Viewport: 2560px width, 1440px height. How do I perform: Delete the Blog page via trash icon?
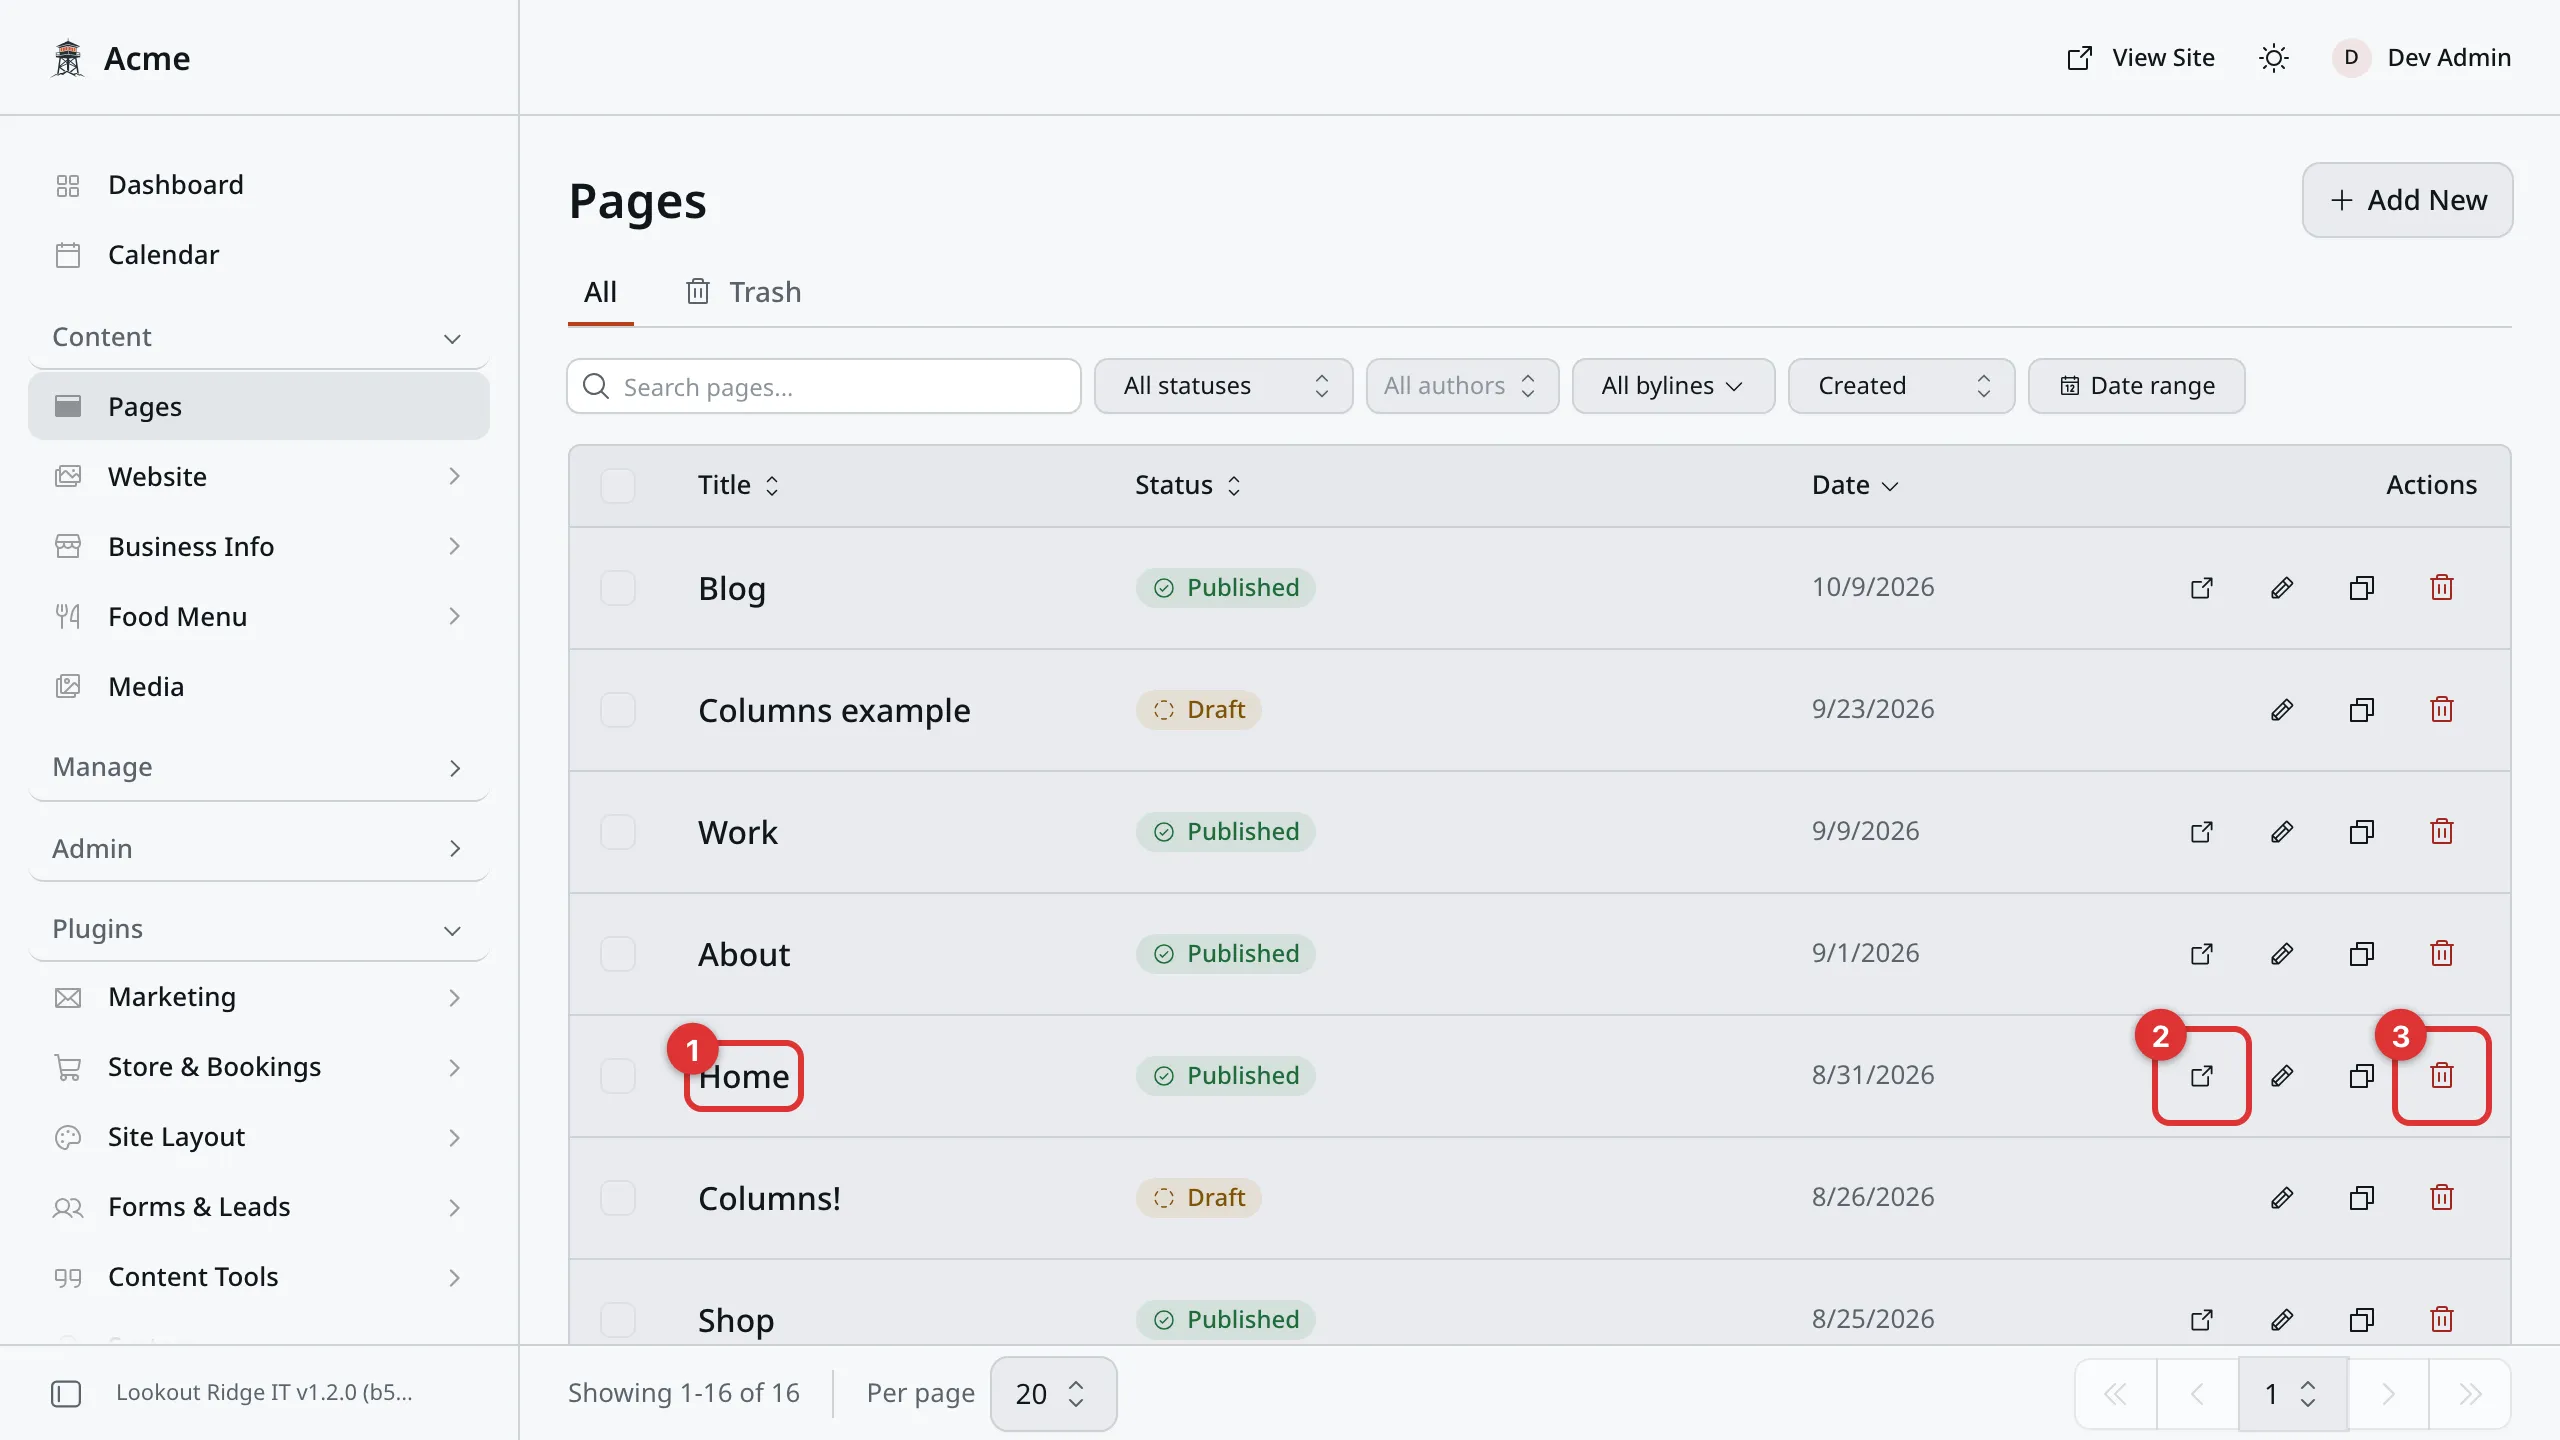[x=2442, y=588]
